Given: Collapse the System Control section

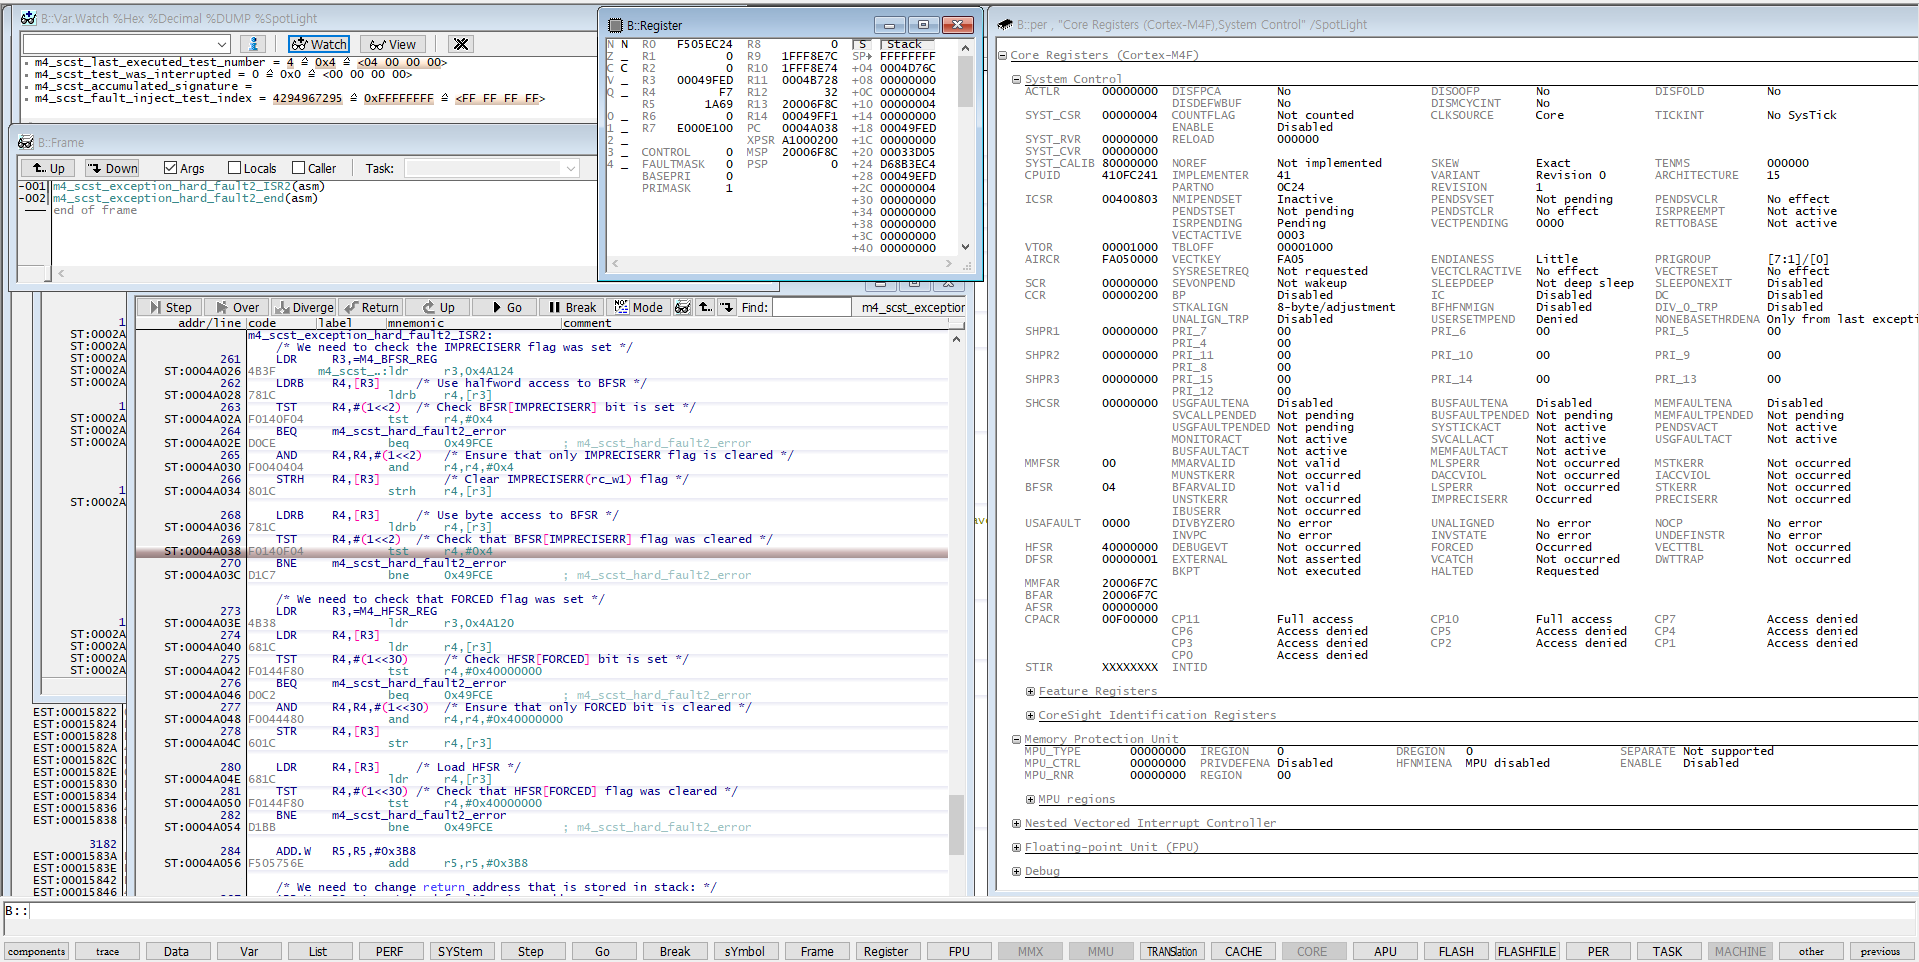Looking at the screenshot, I should 1017,79.
